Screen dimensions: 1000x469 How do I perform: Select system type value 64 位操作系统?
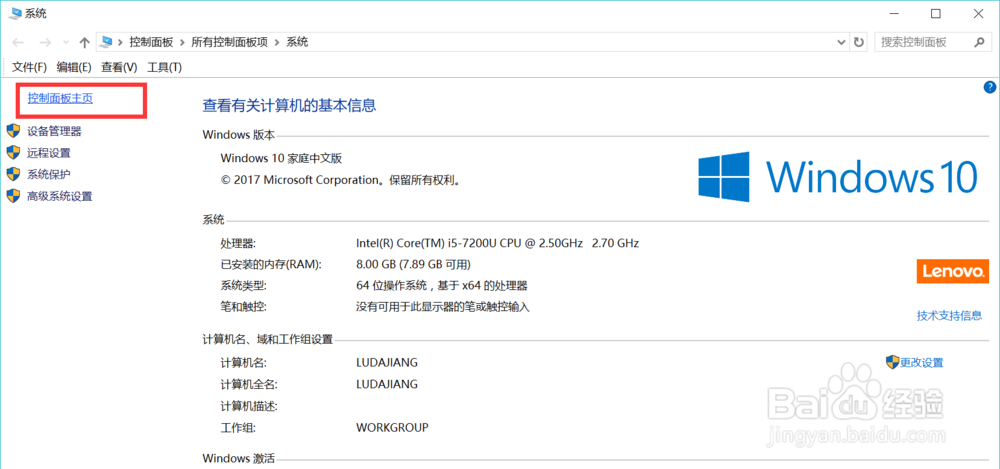(x=442, y=285)
